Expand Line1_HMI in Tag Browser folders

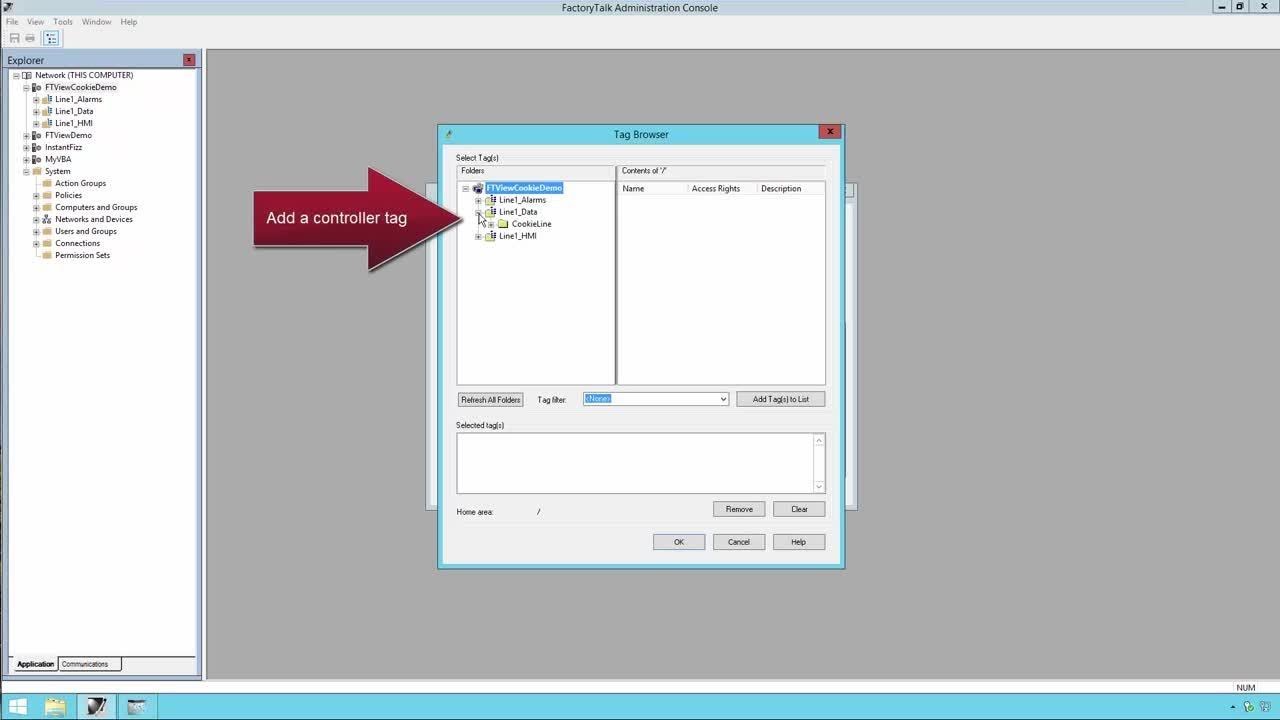click(478, 236)
